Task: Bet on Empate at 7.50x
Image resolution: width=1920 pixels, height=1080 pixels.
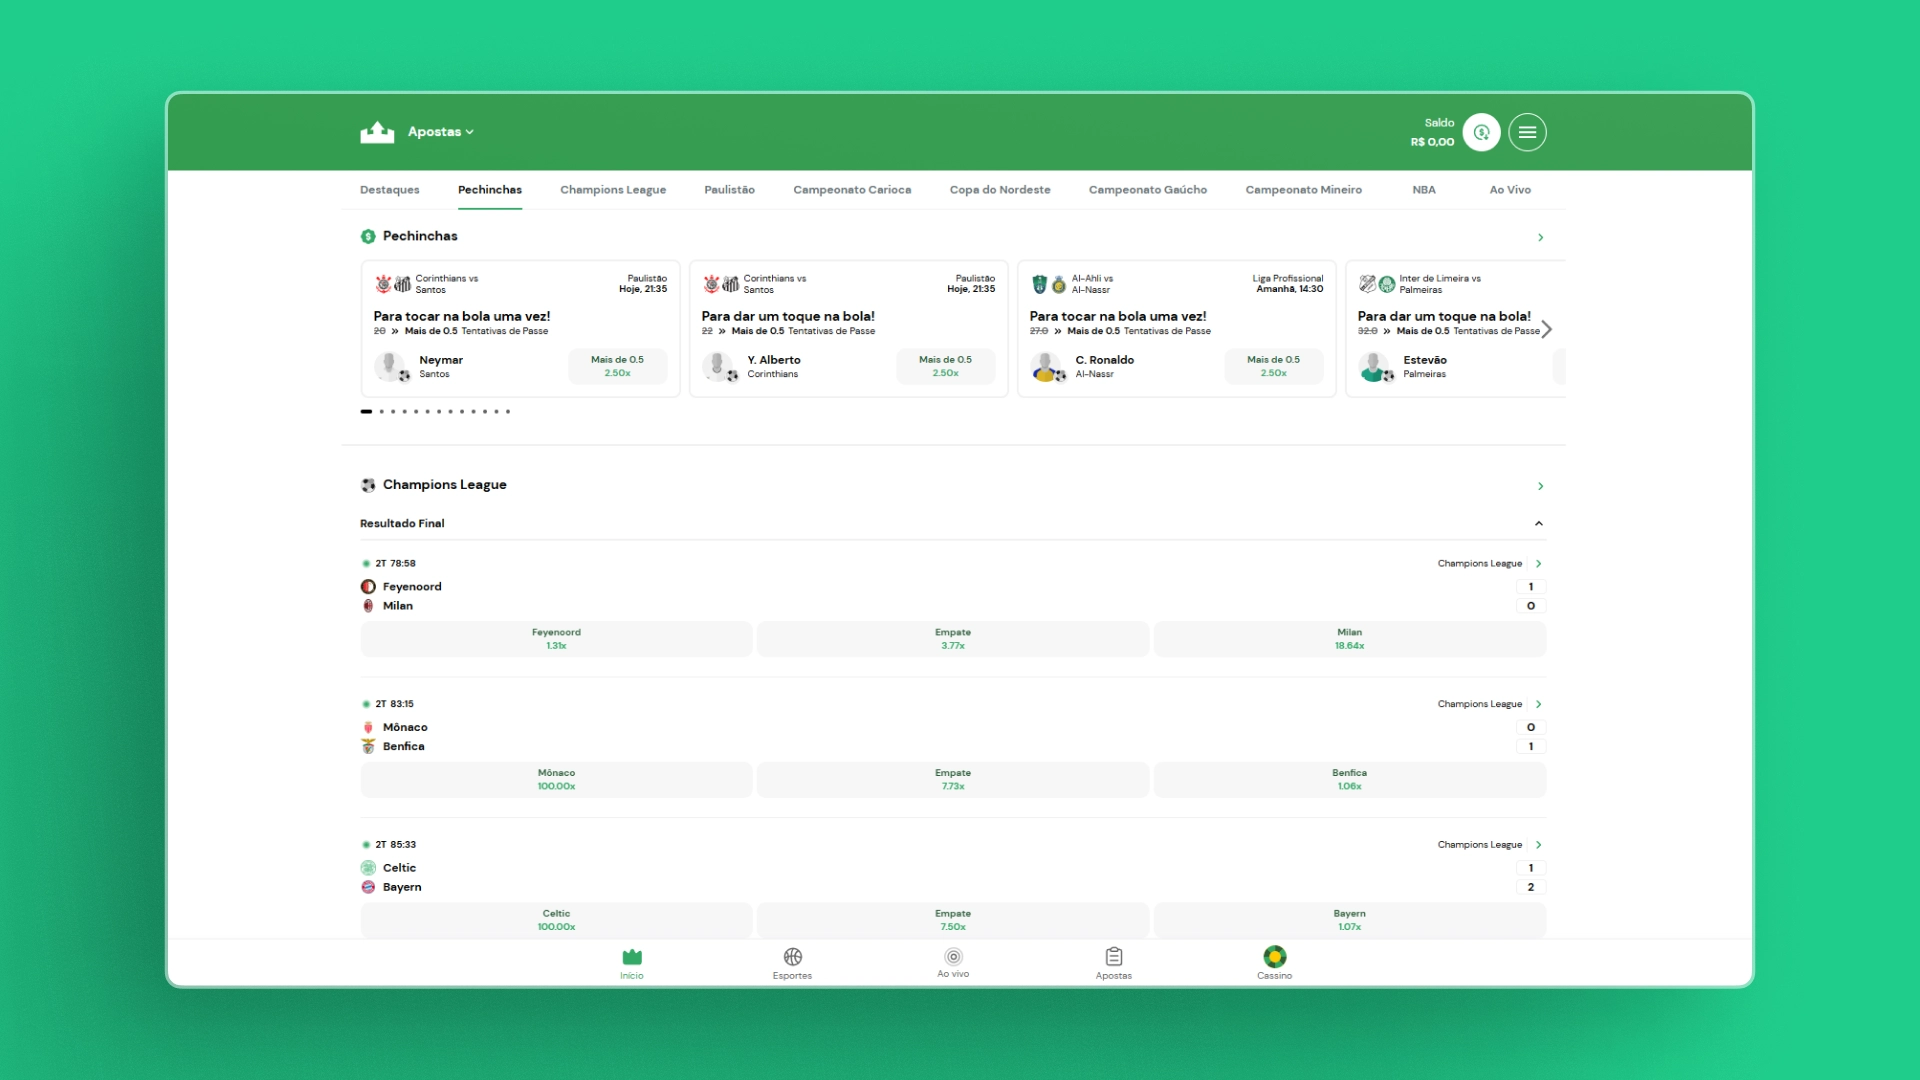Action: [953, 920]
